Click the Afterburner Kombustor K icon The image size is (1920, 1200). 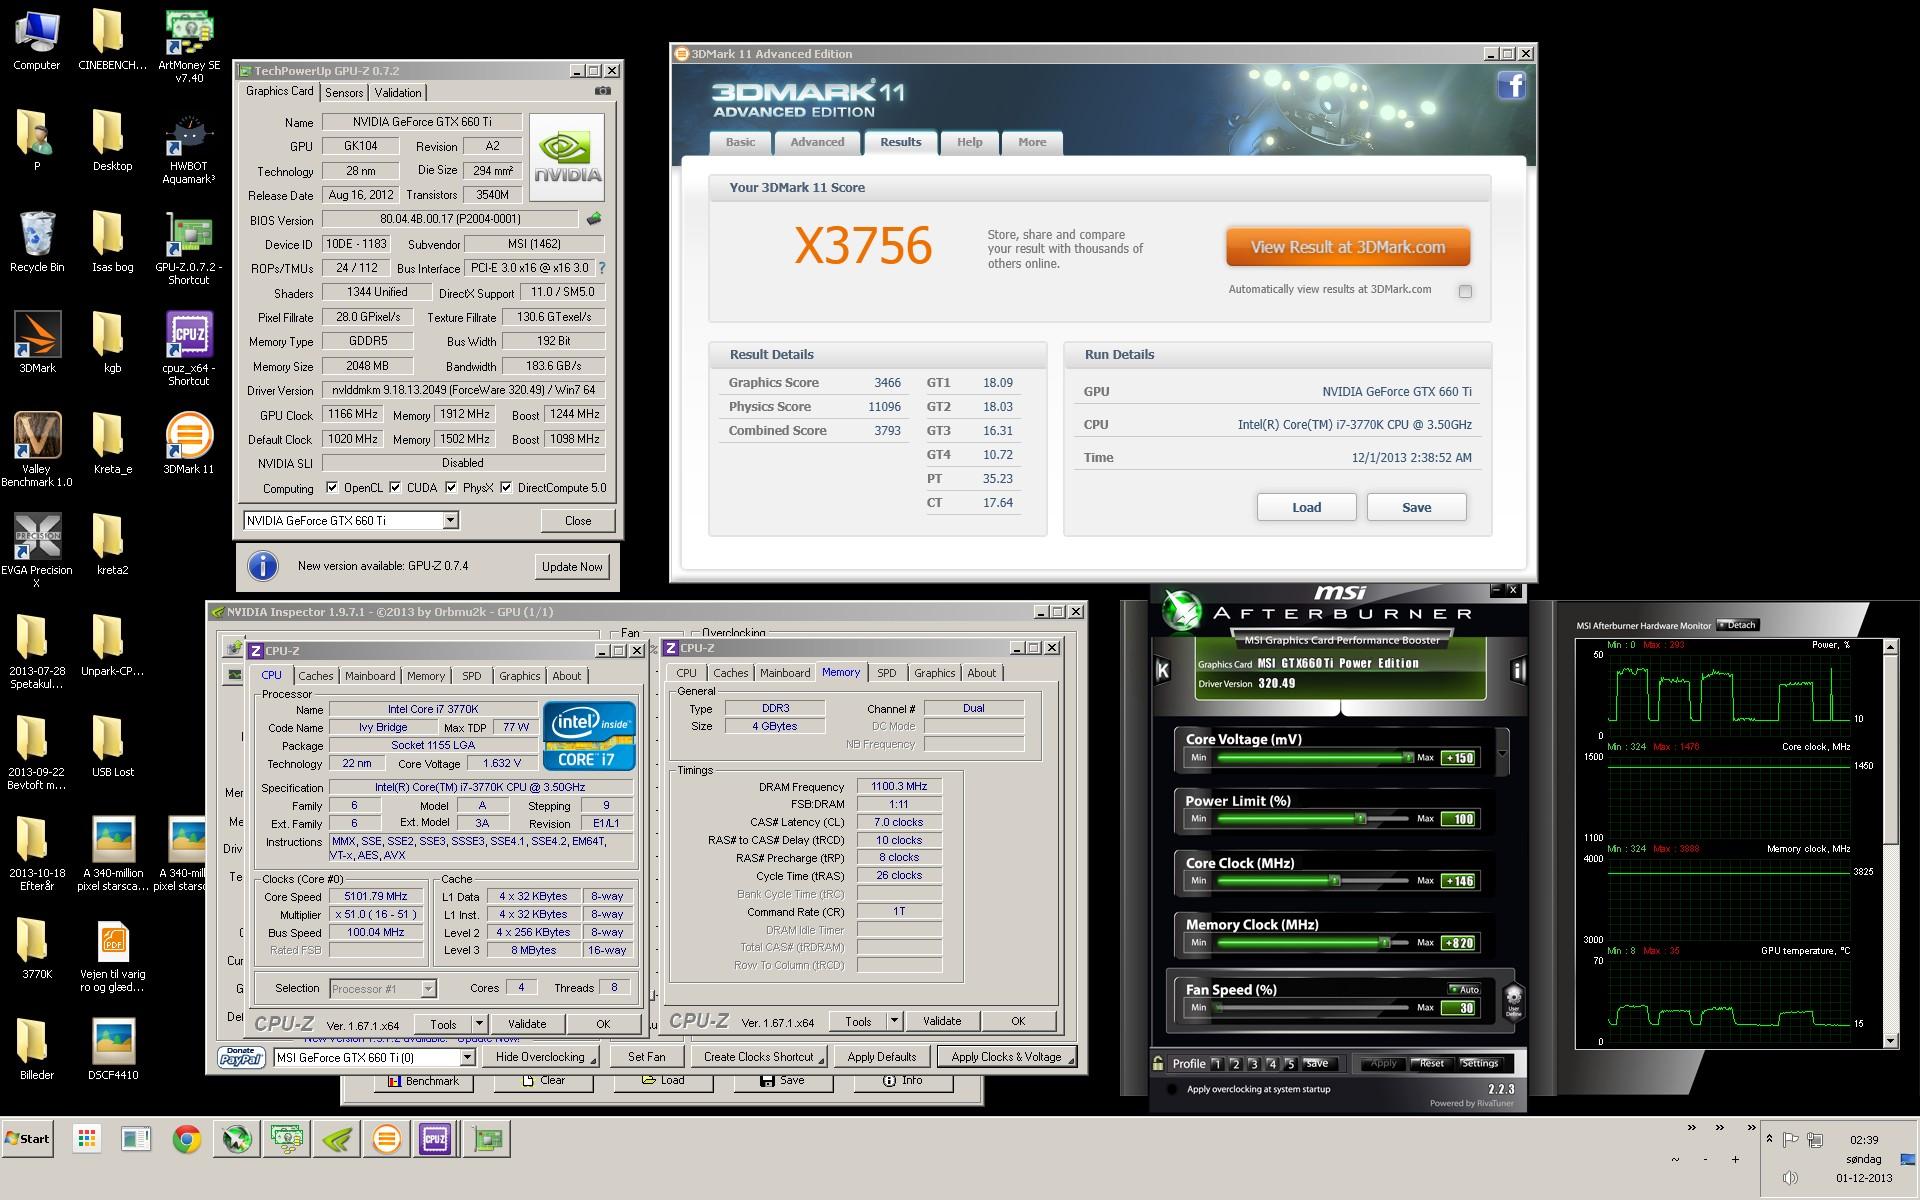1163,670
